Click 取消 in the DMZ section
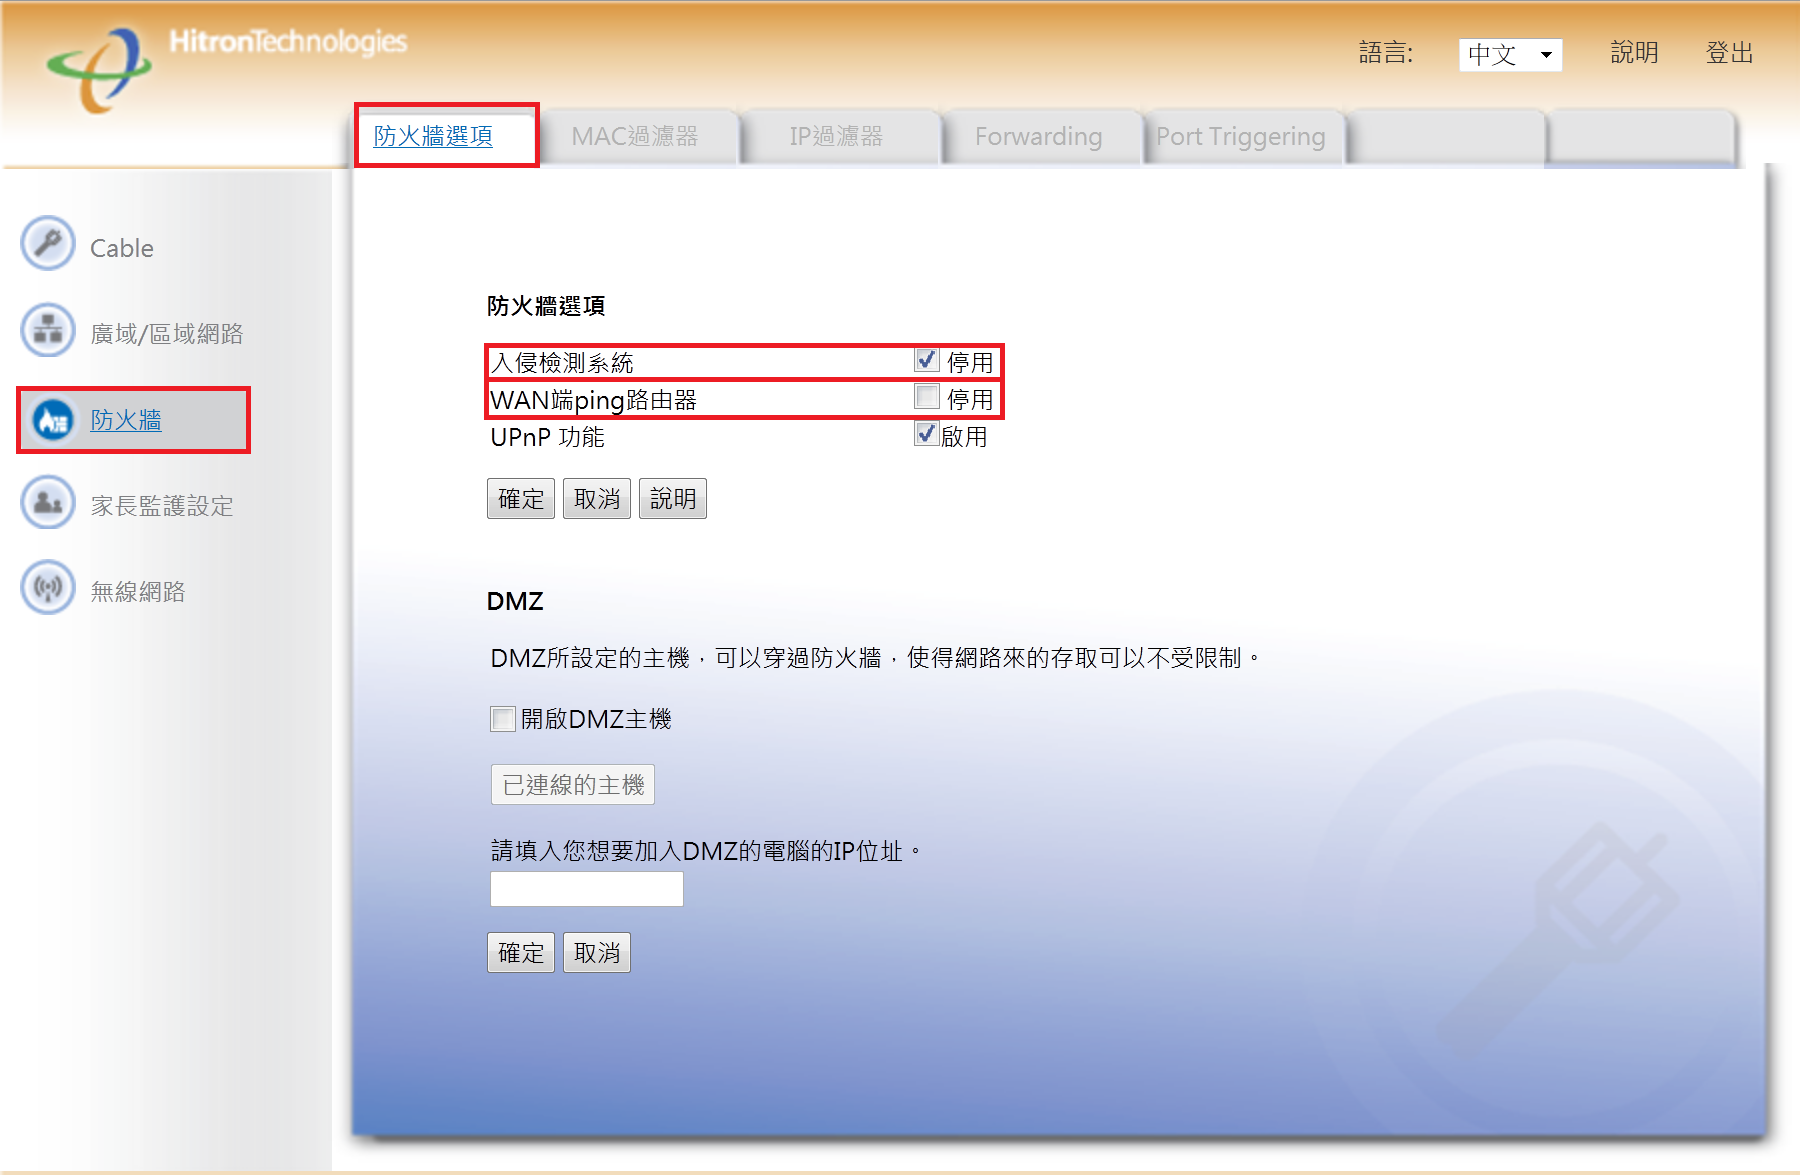Viewport: 1800px width, 1175px height. [597, 953]
